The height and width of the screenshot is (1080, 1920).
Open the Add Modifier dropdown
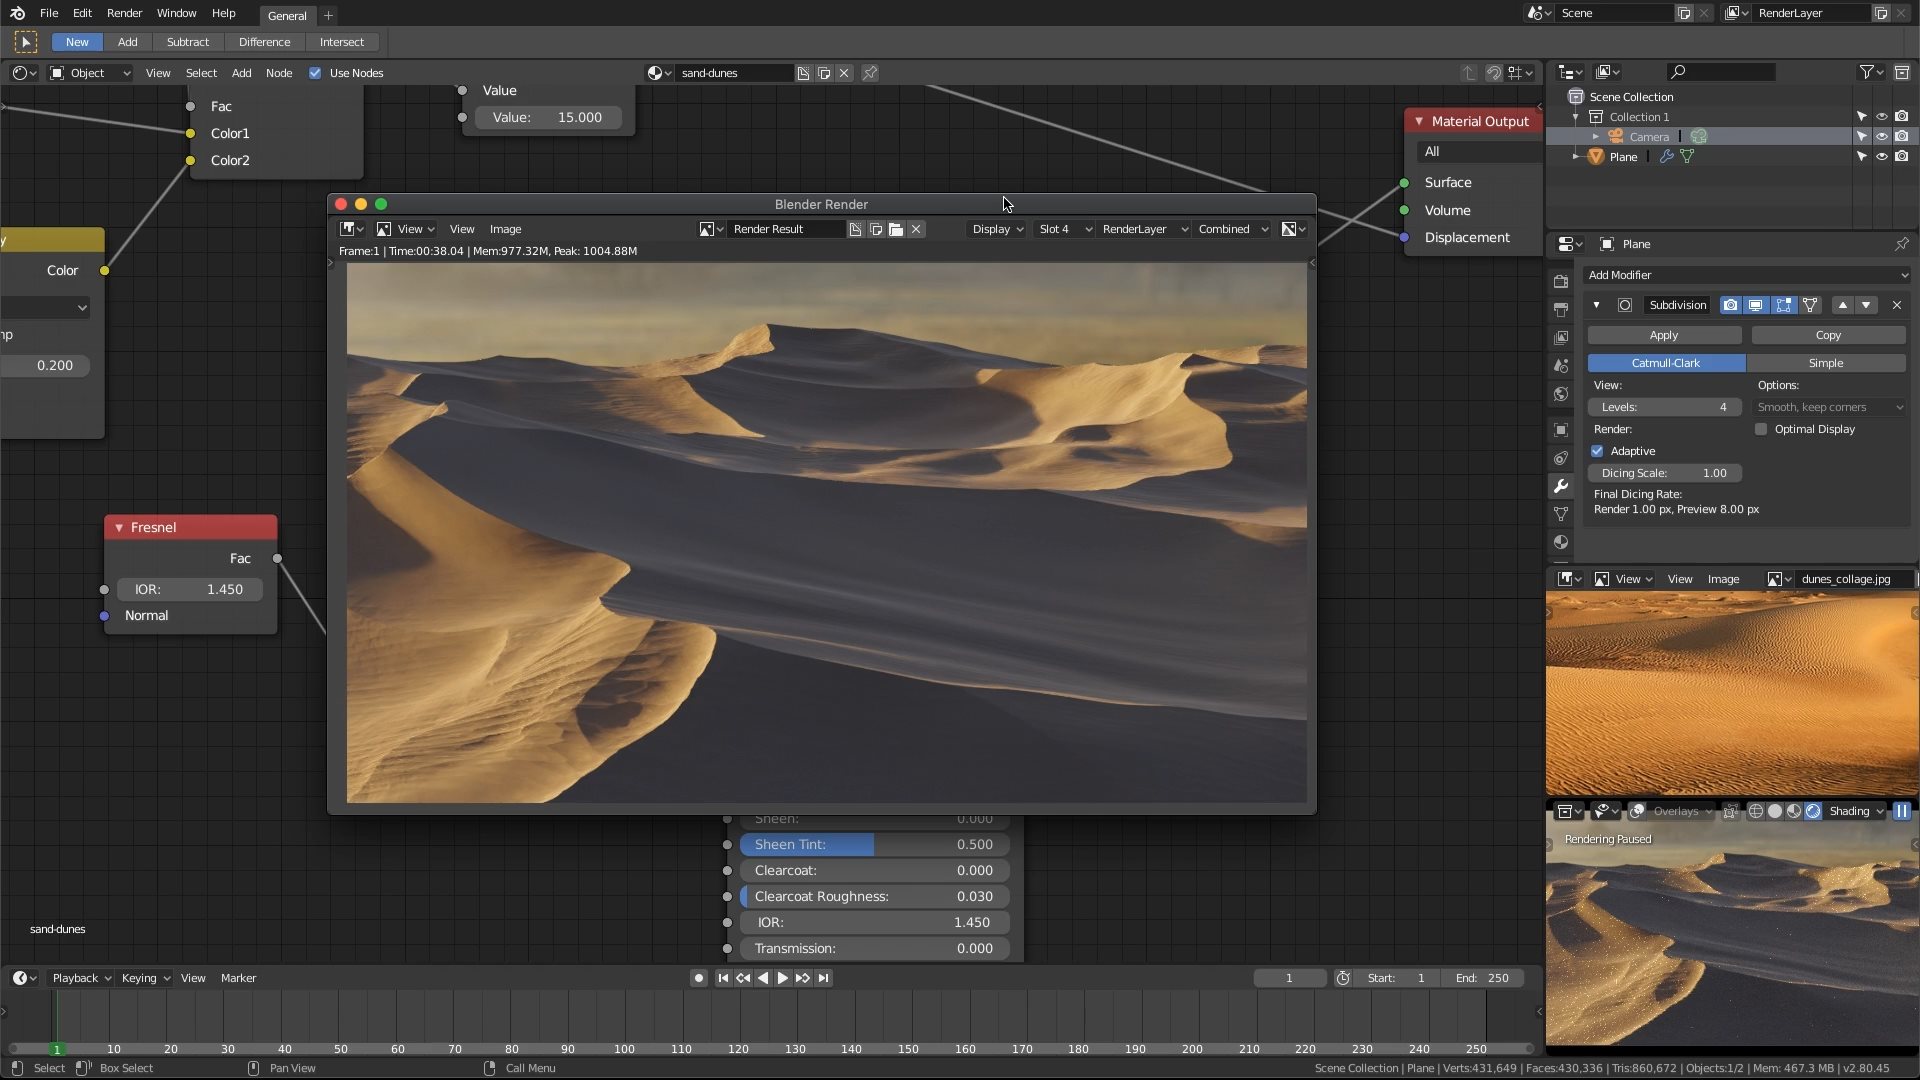coord(1746,275)
